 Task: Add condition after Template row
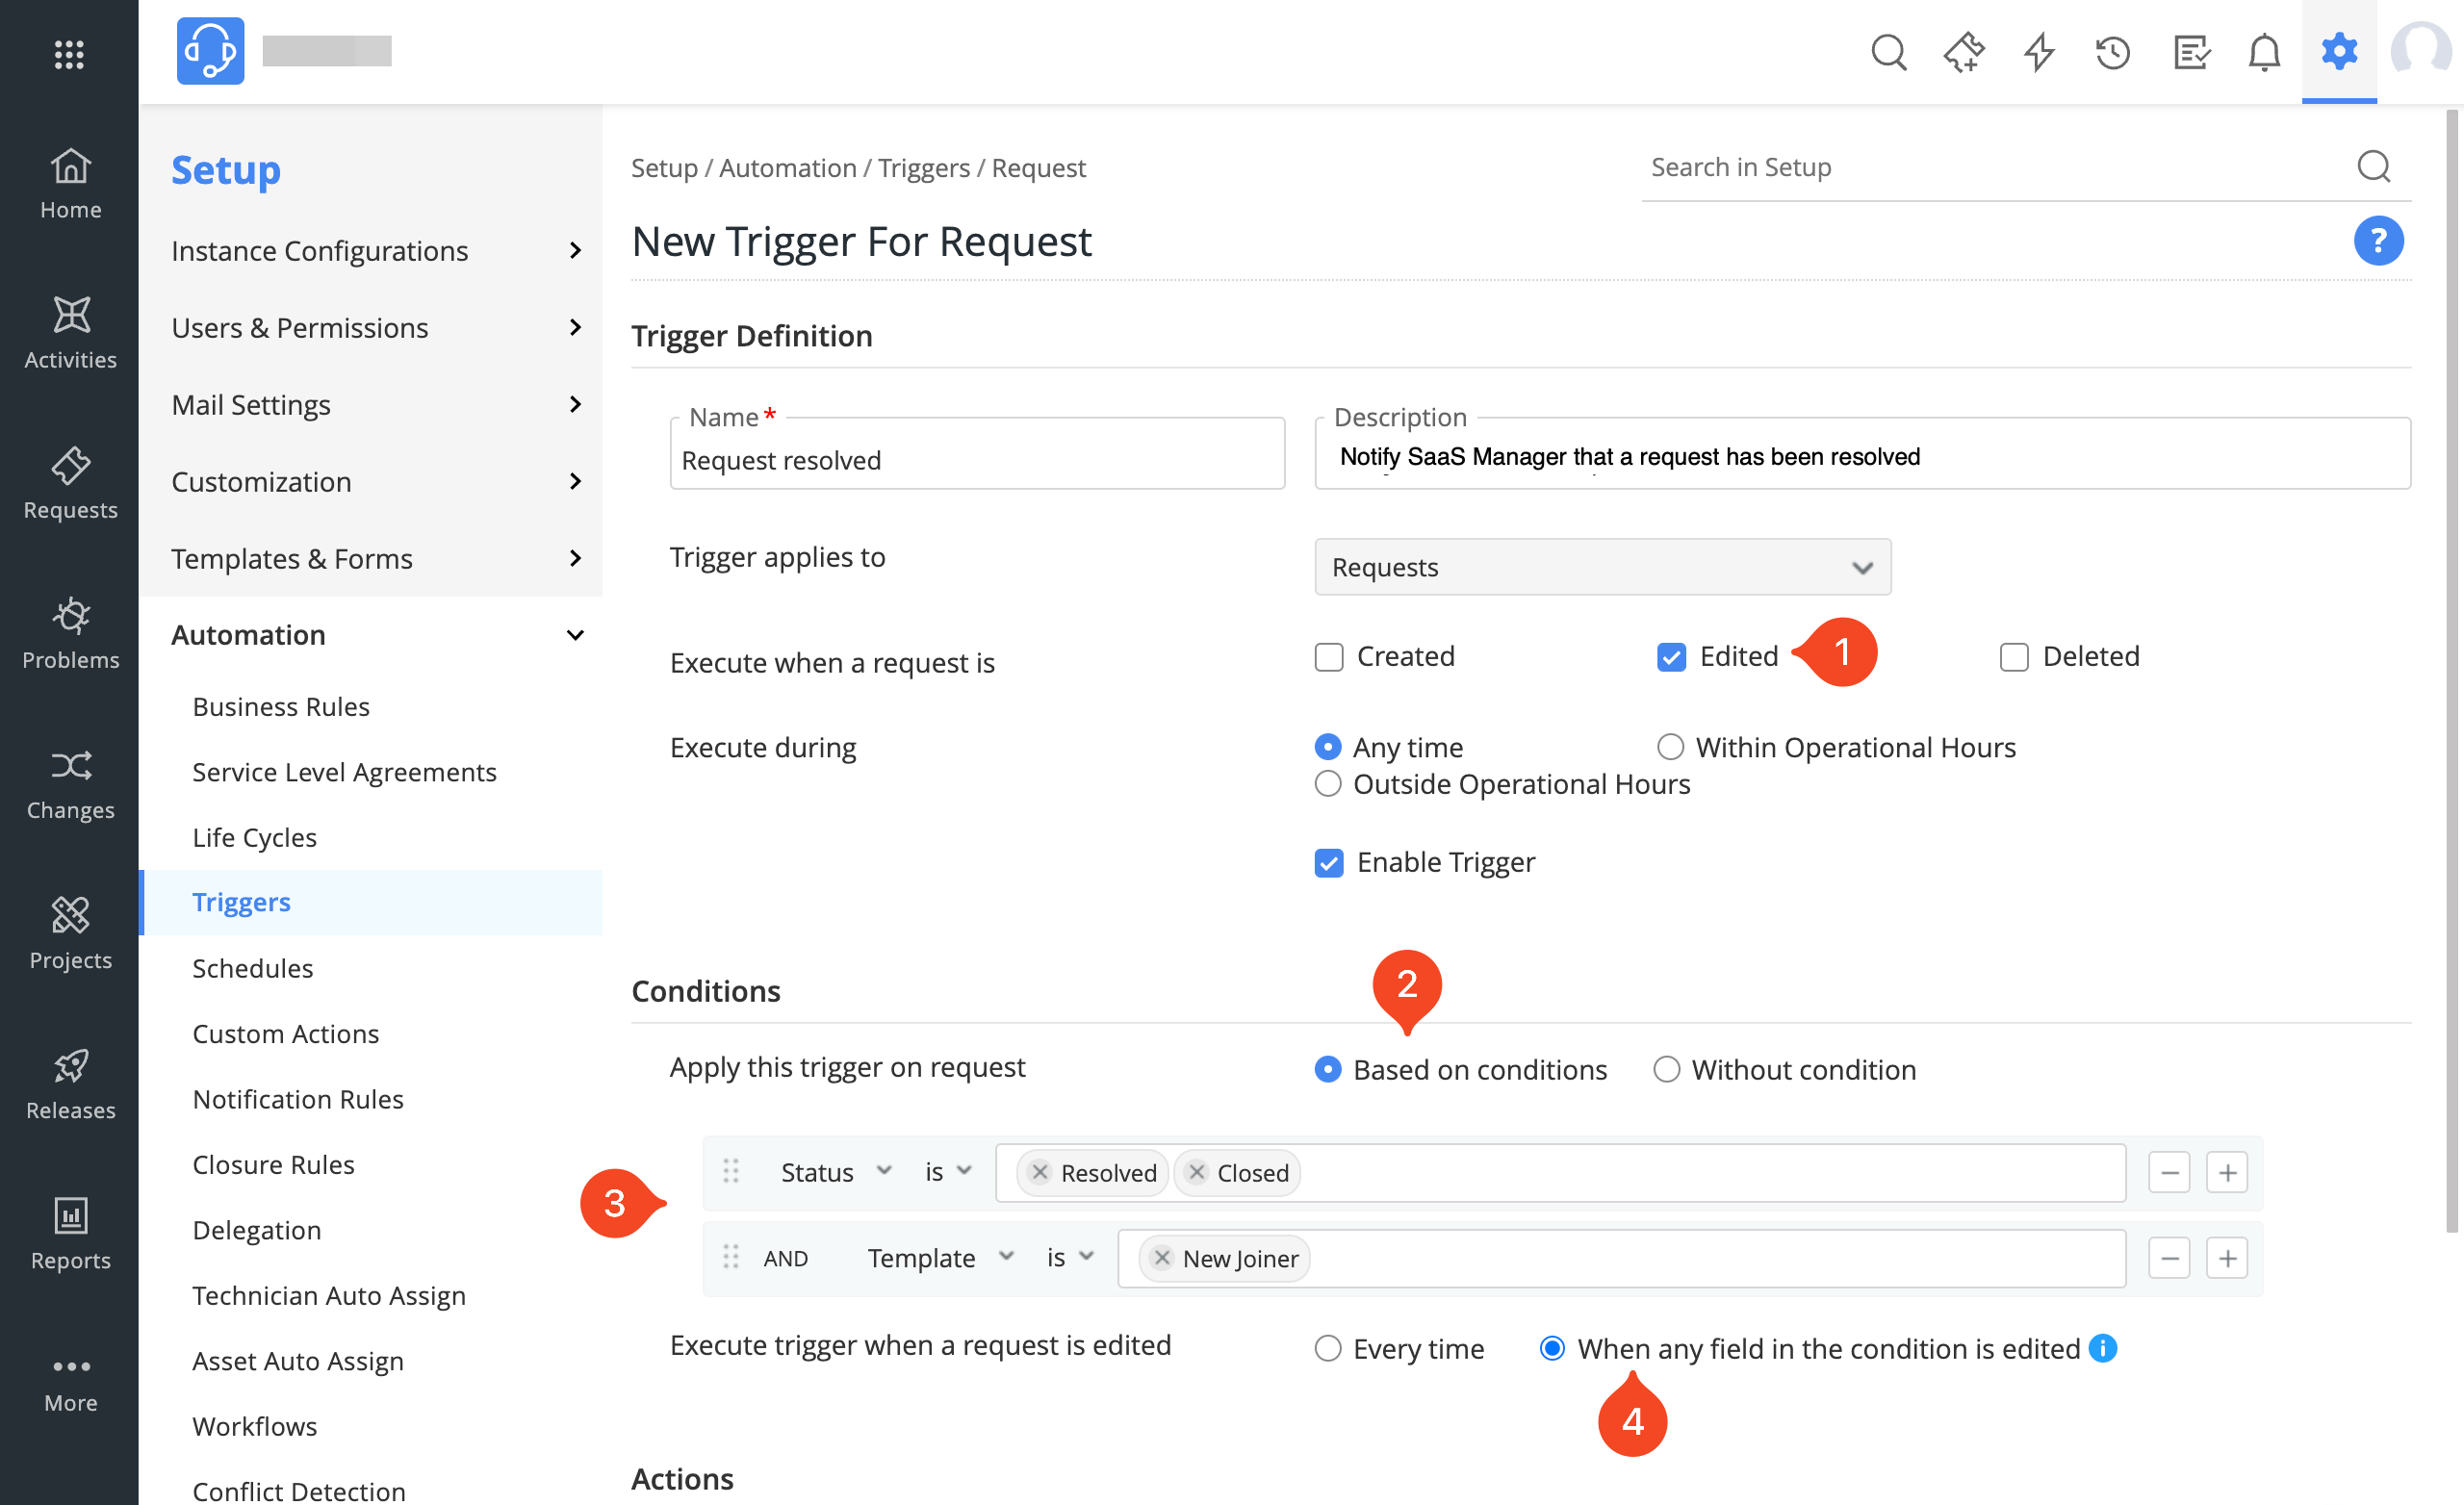(2226, 1257)
